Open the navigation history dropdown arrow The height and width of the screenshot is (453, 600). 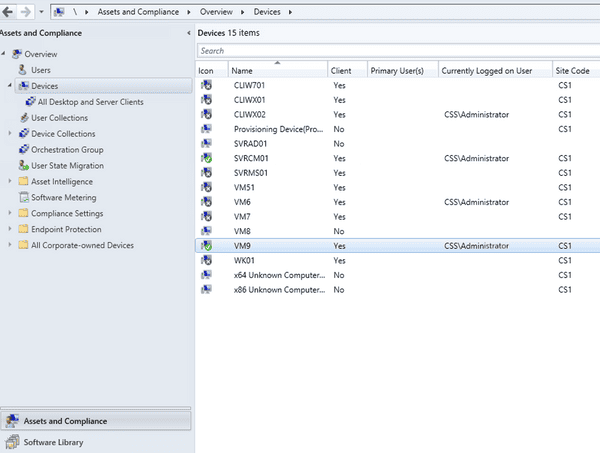click(x=41, y=12)
